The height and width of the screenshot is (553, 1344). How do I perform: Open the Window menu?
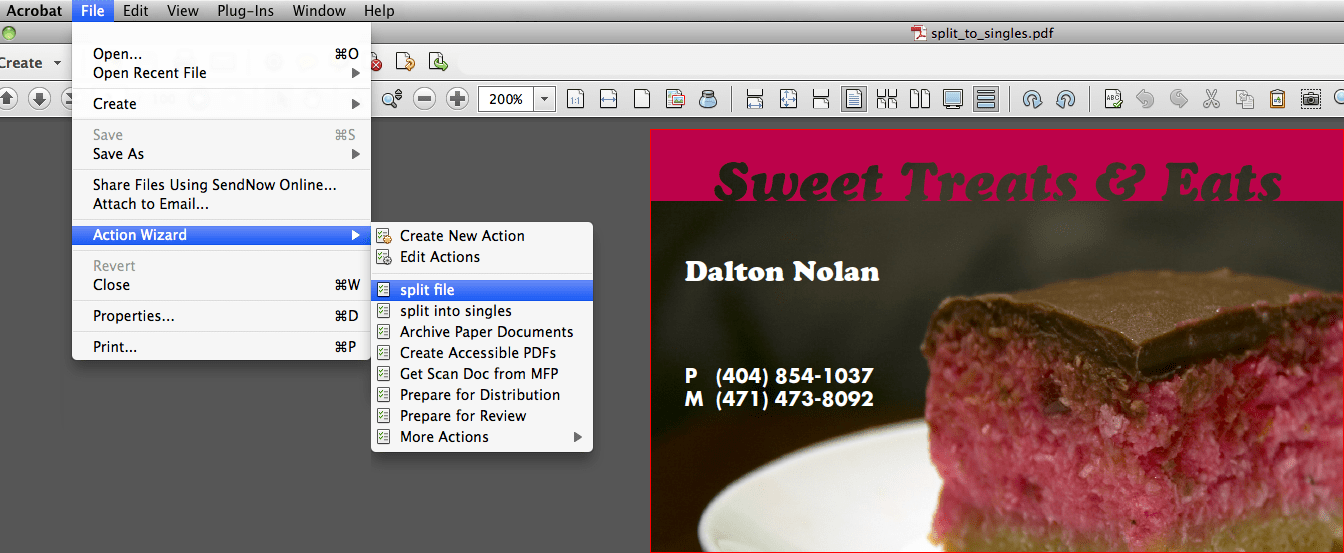pos(319,11)
